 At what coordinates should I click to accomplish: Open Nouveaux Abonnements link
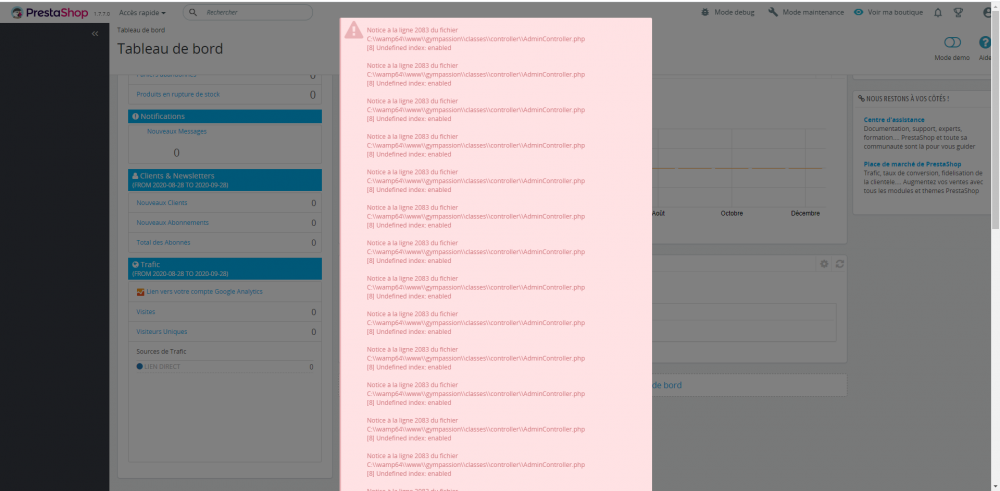[172, 223]
